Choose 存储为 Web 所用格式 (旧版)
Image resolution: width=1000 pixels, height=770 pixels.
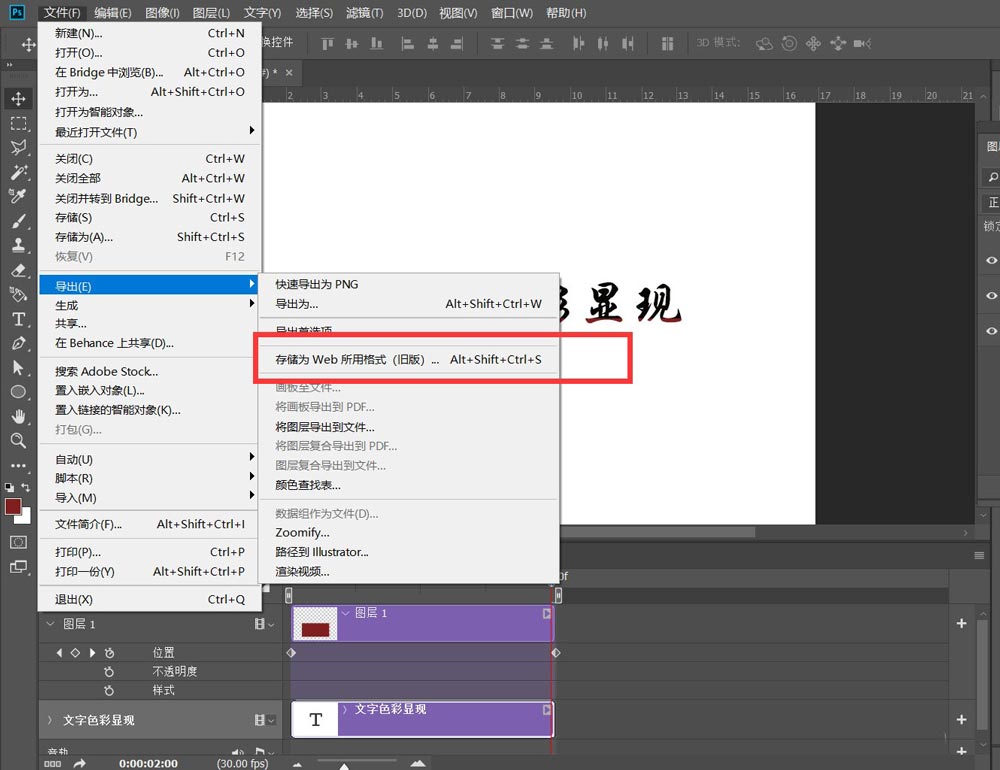click(x=408, y=360)
